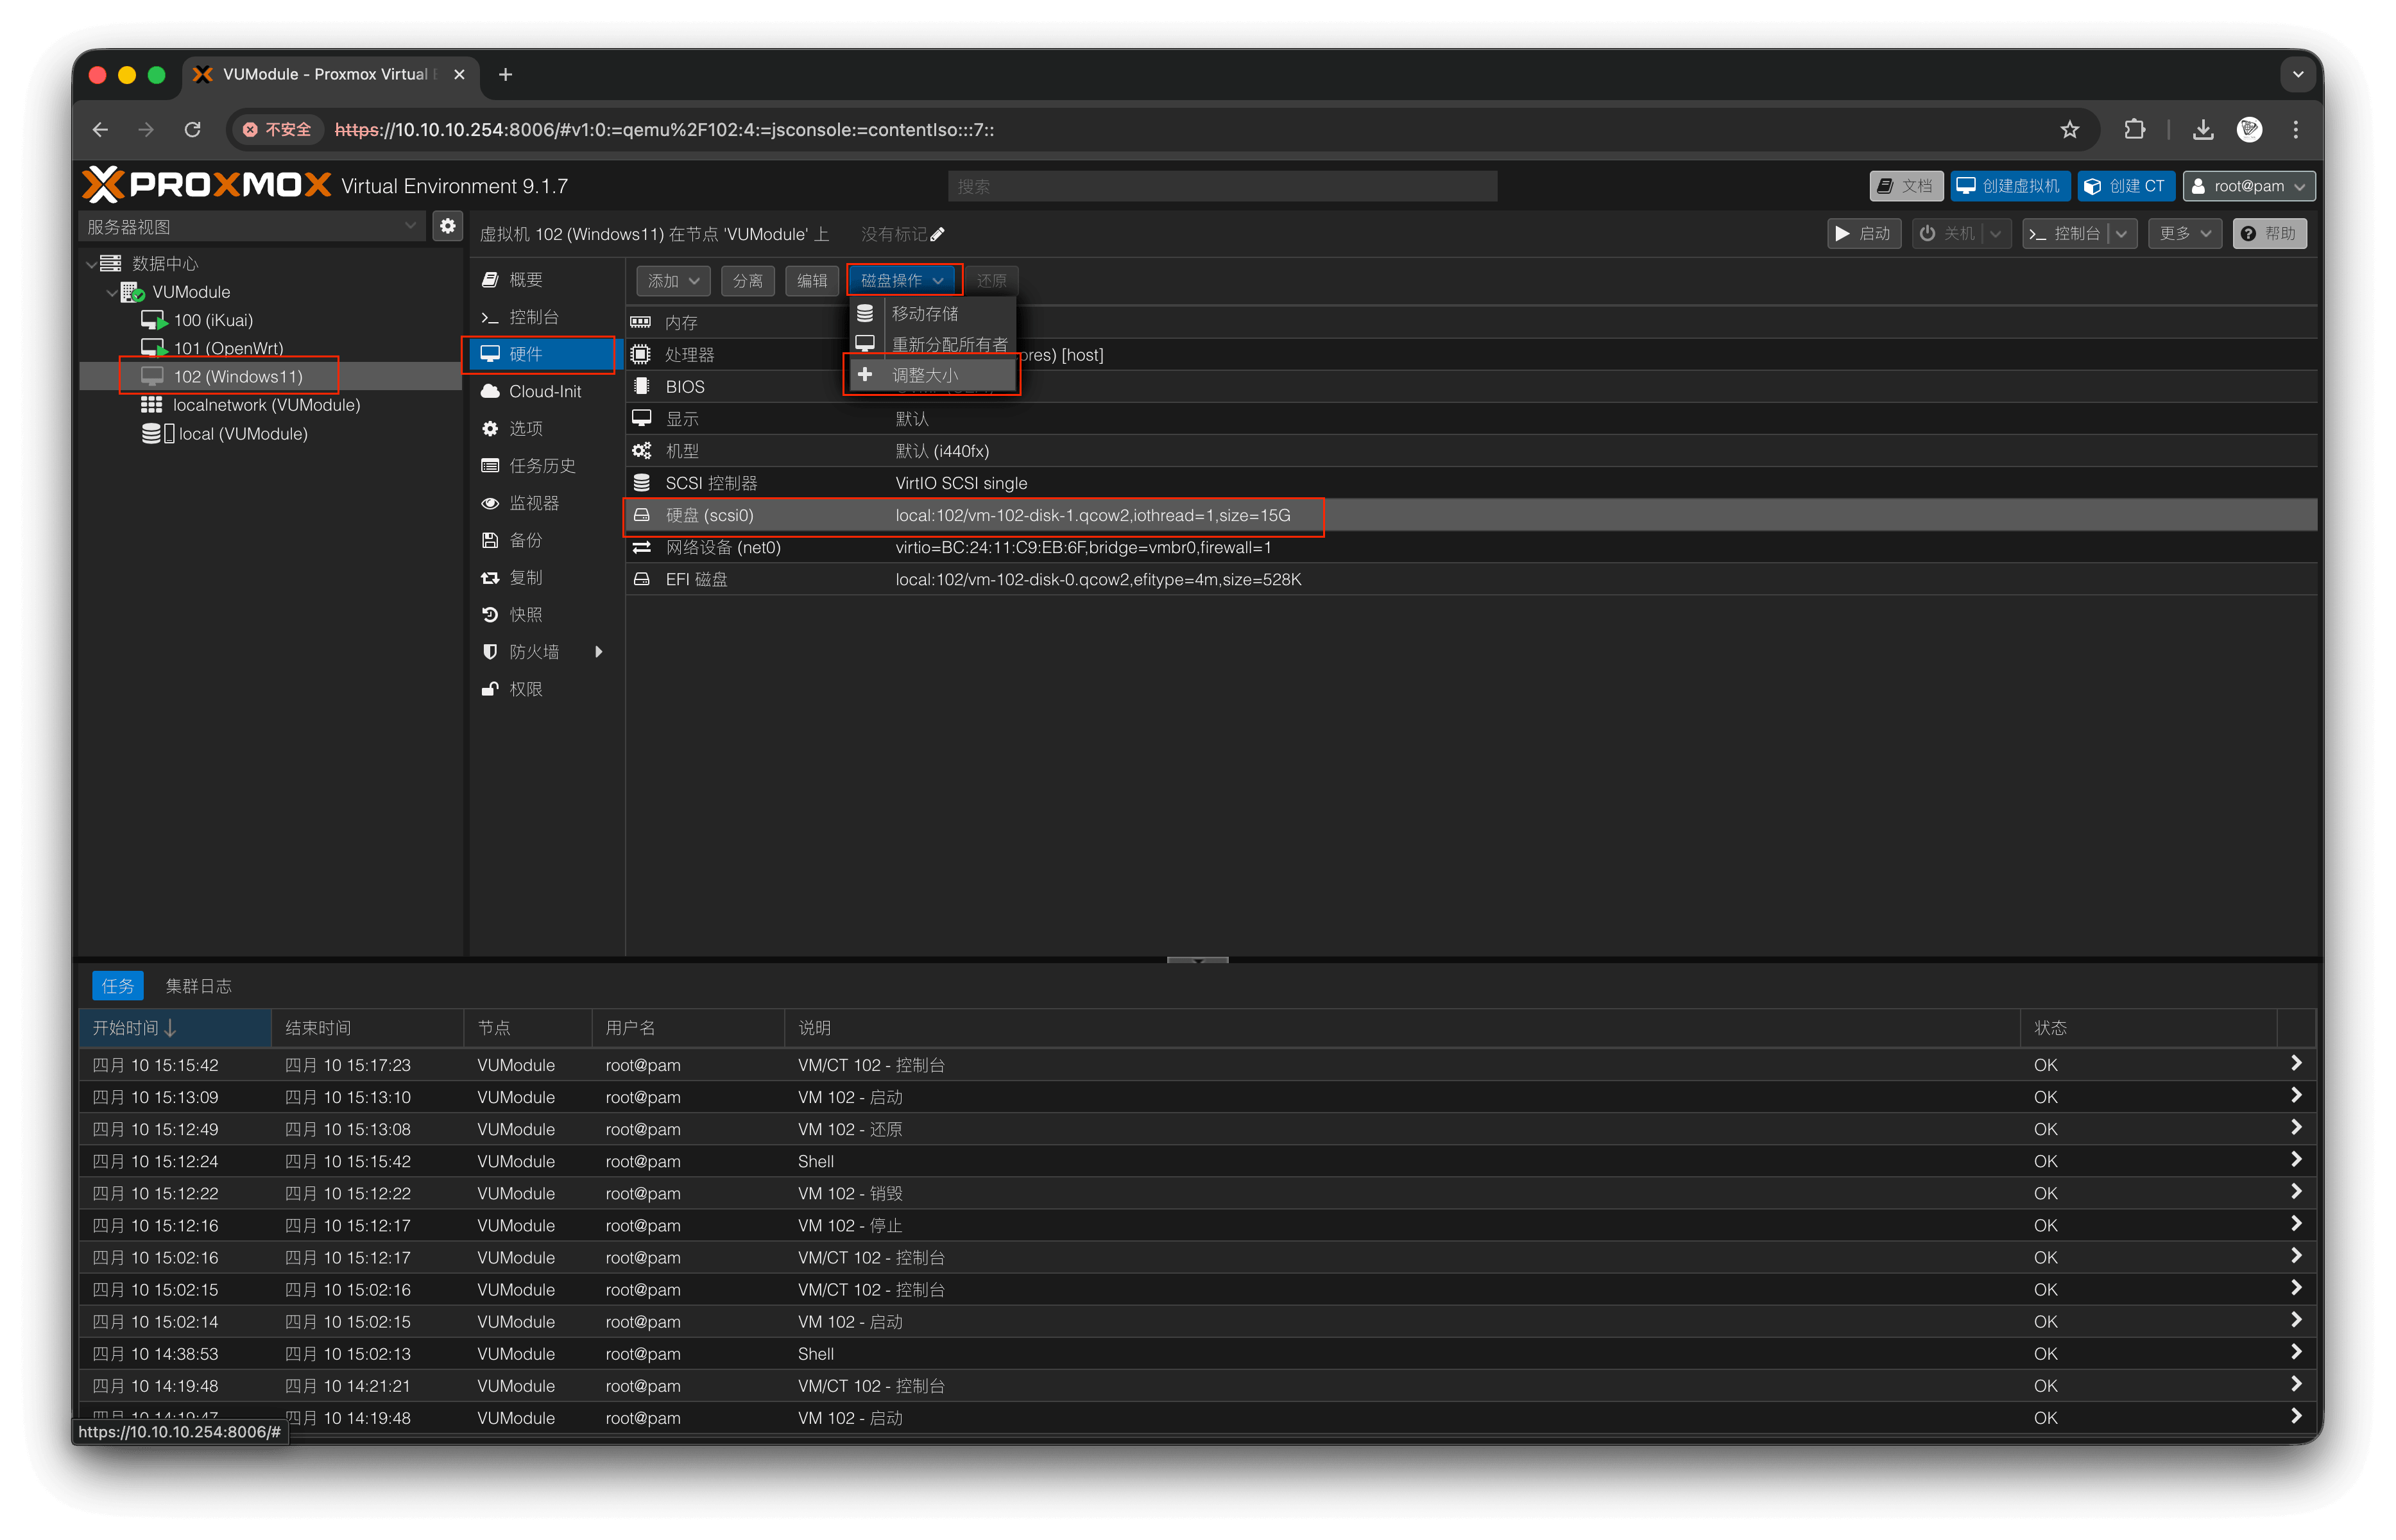Focus the 搜索 search field
The width and height of the screenshot is (2396, 1540).
coord(1222,186)
